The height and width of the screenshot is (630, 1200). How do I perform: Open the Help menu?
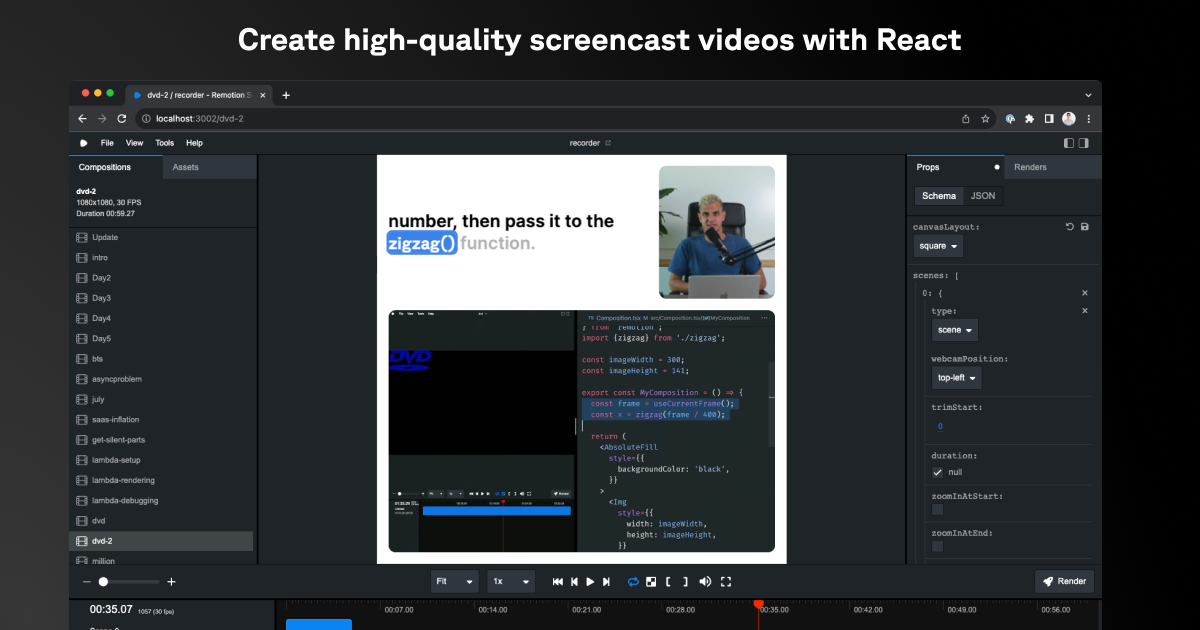coord(194,143)
